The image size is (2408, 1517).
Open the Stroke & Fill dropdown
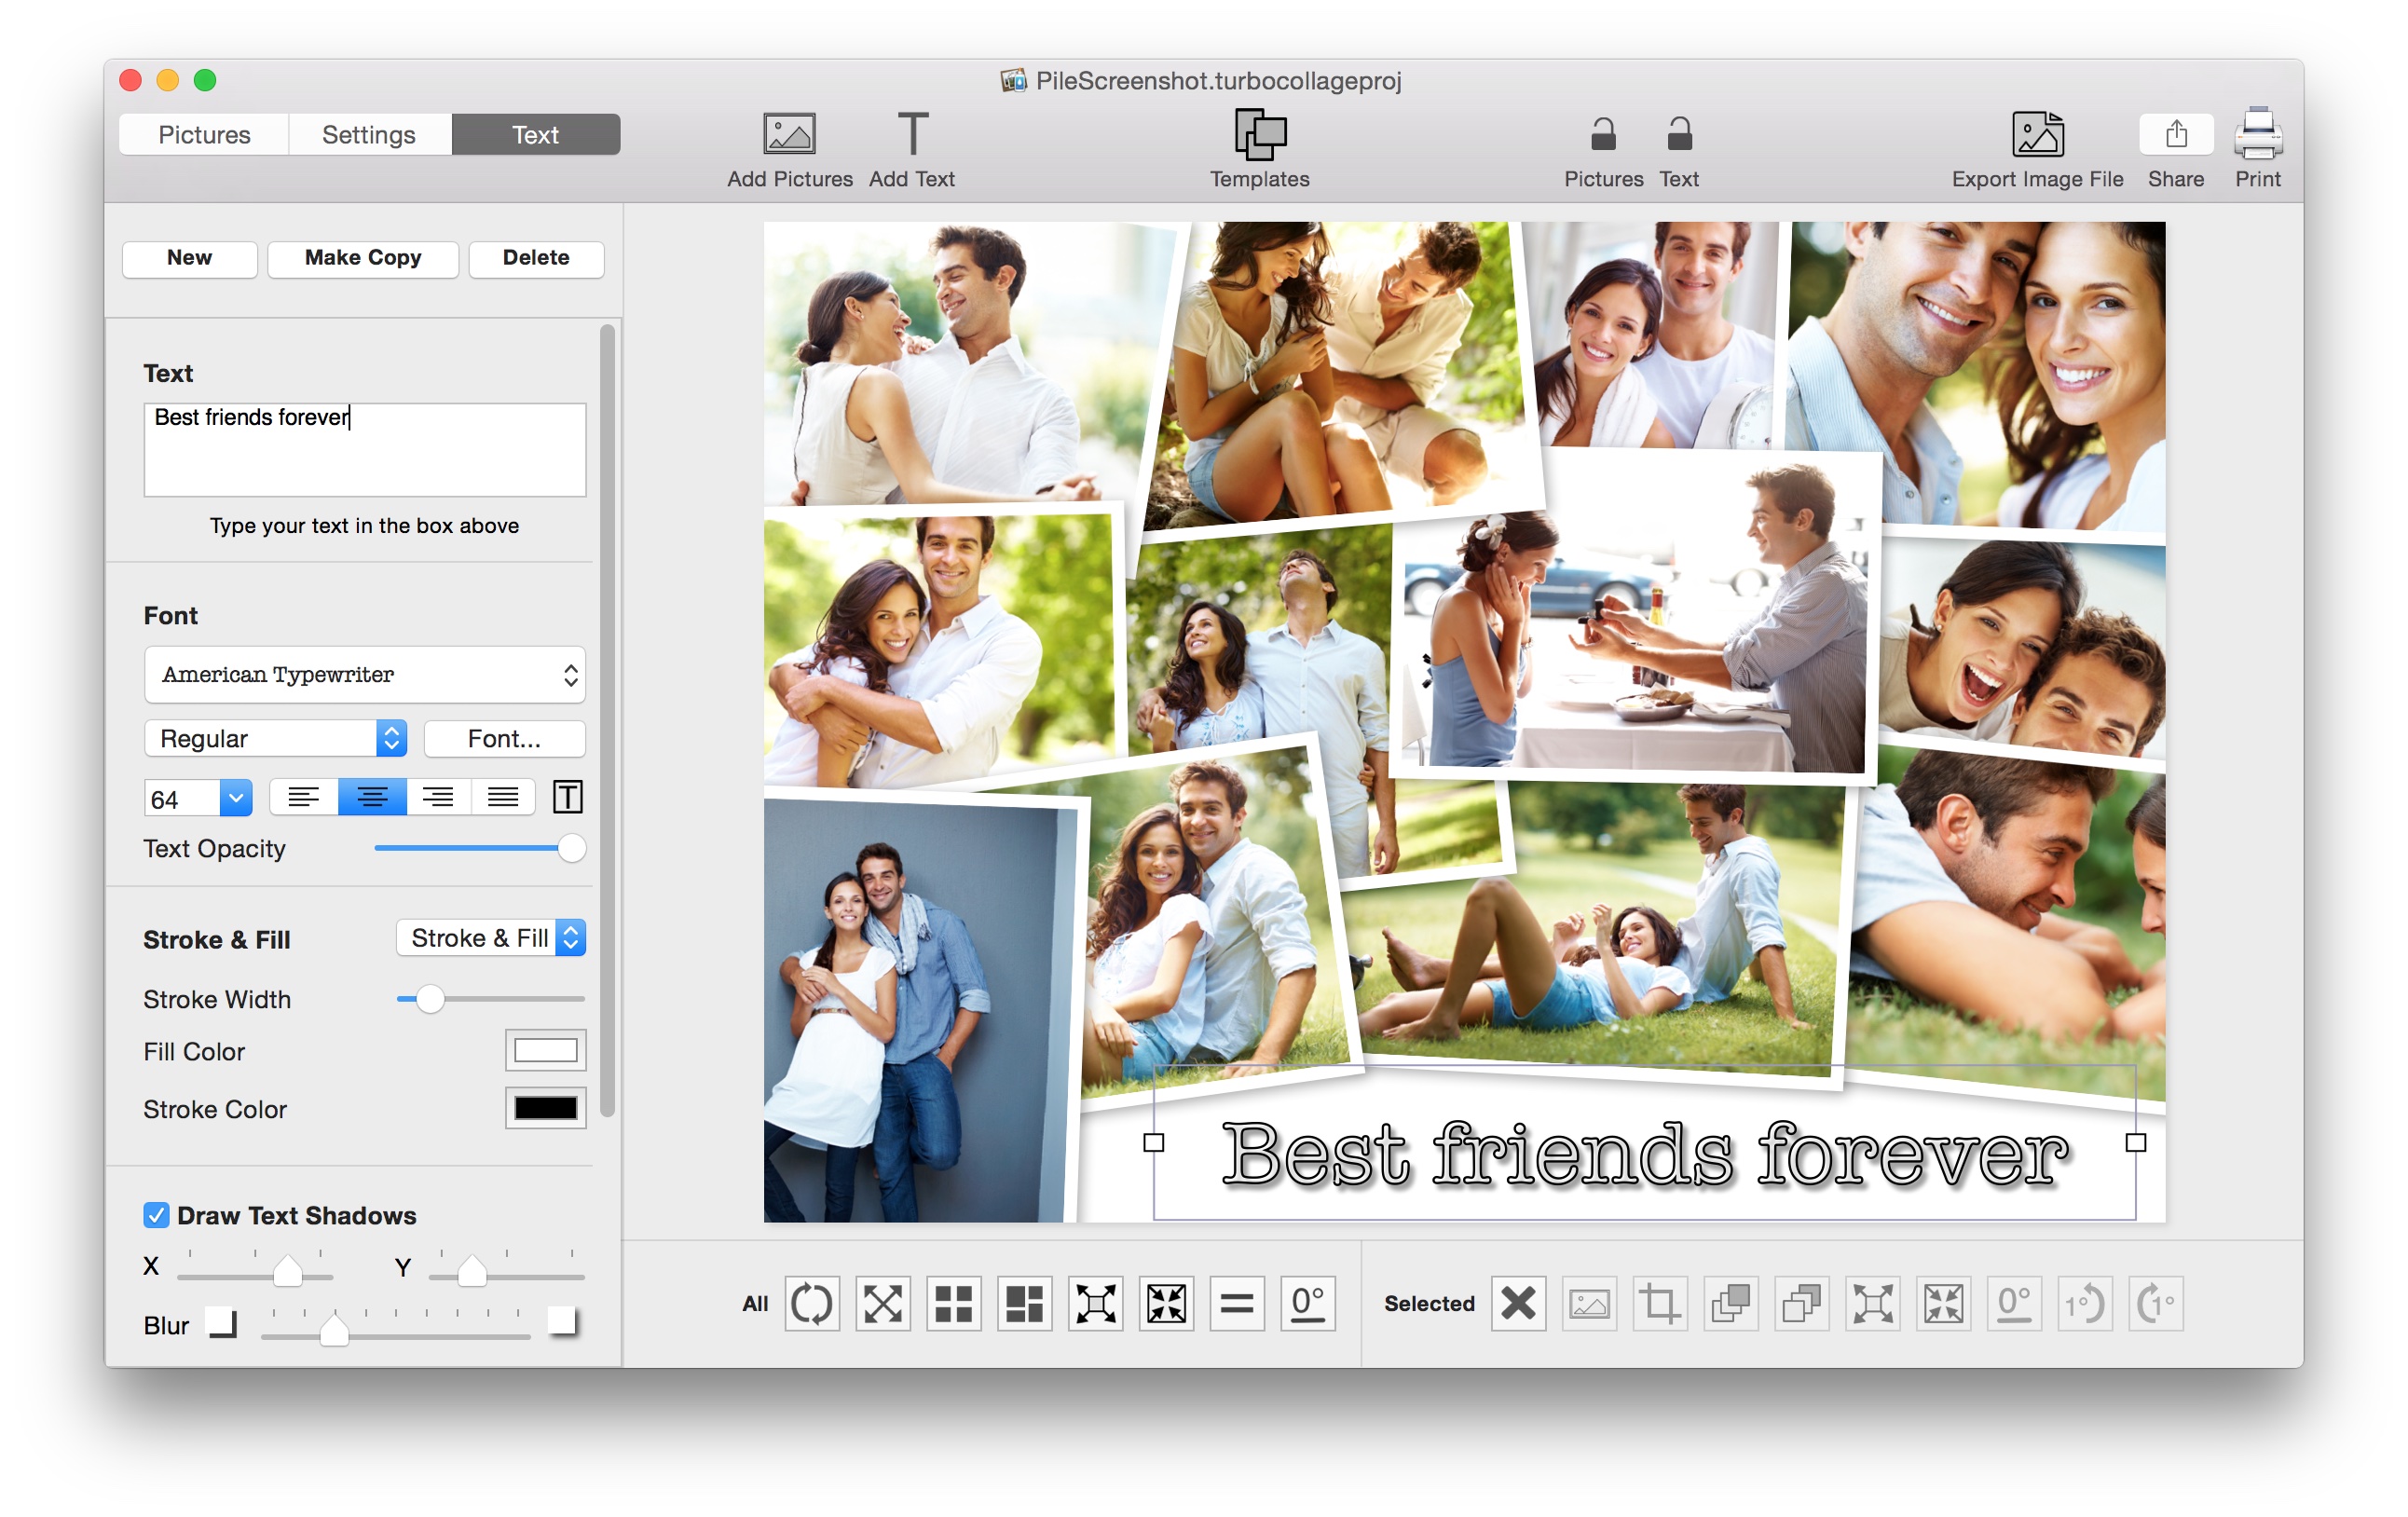487,938
